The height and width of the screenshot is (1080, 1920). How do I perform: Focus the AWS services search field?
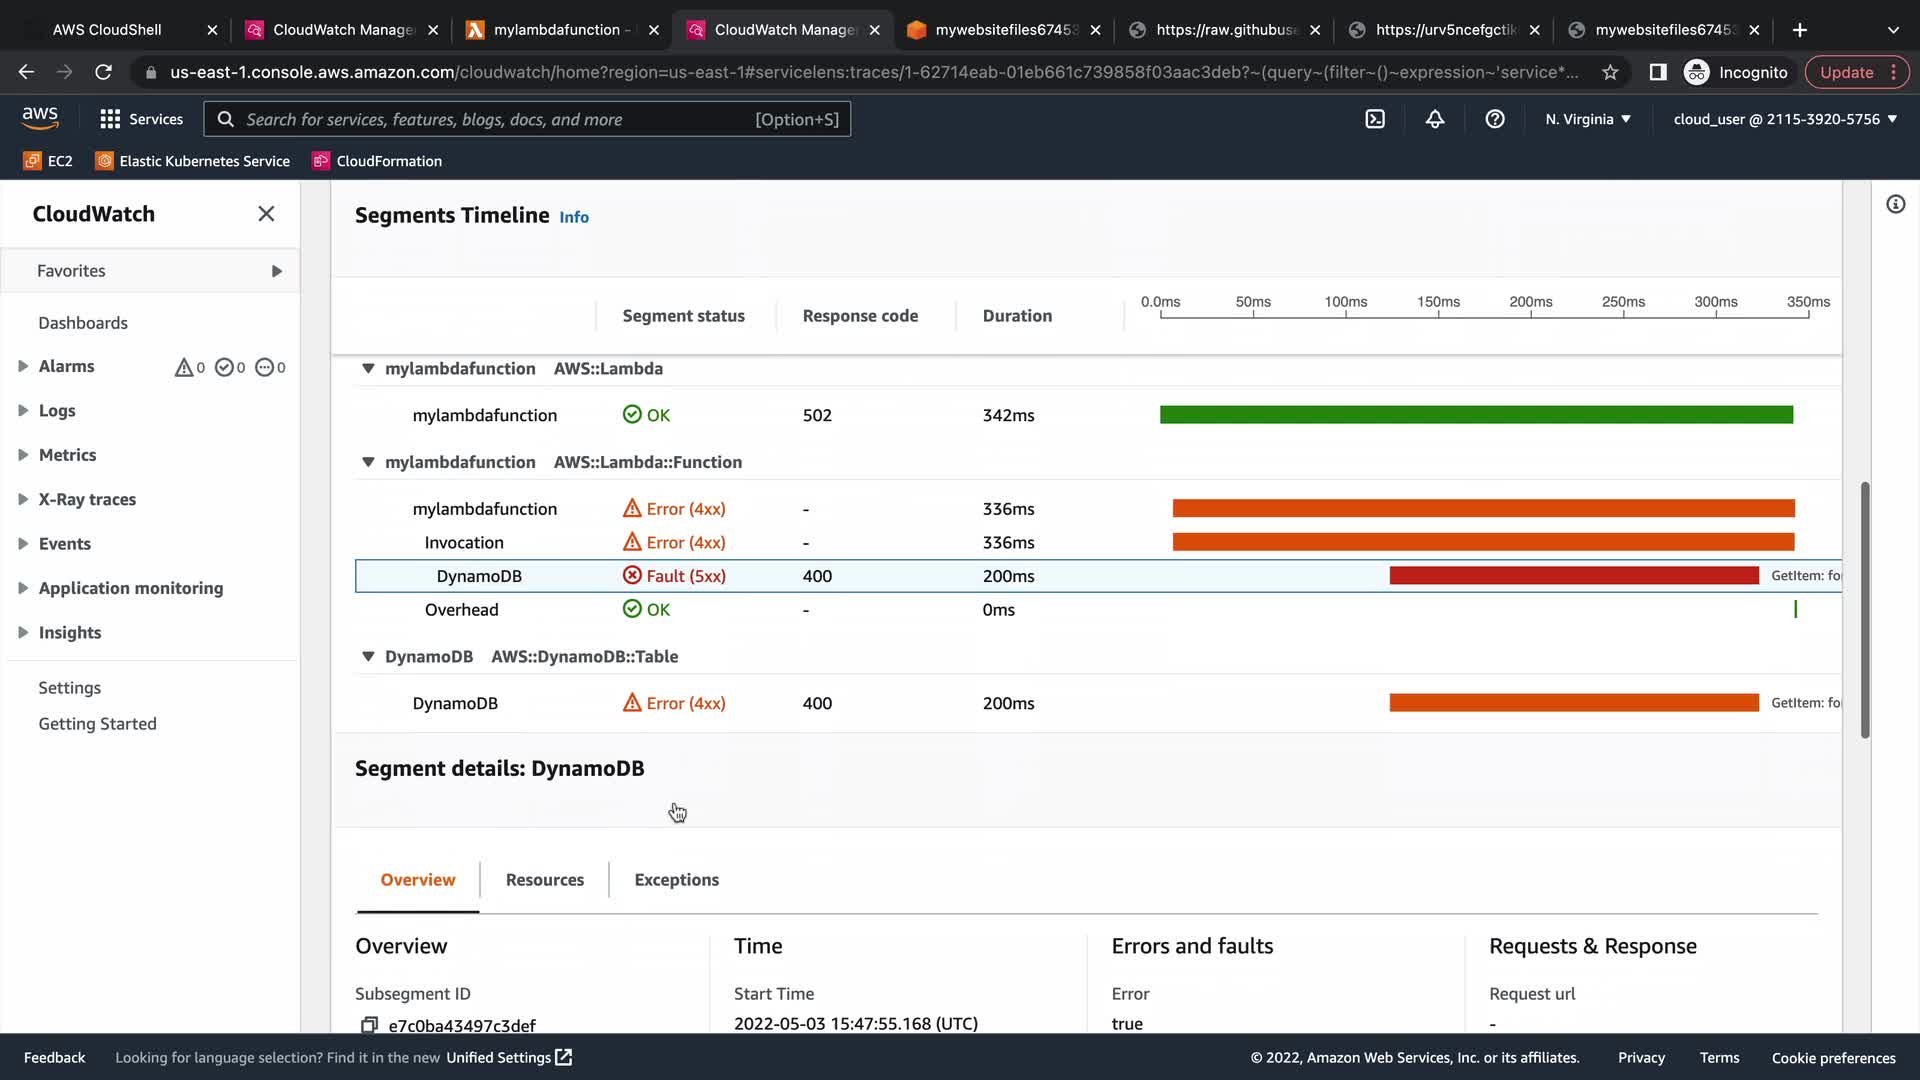(x=500, y=119)
